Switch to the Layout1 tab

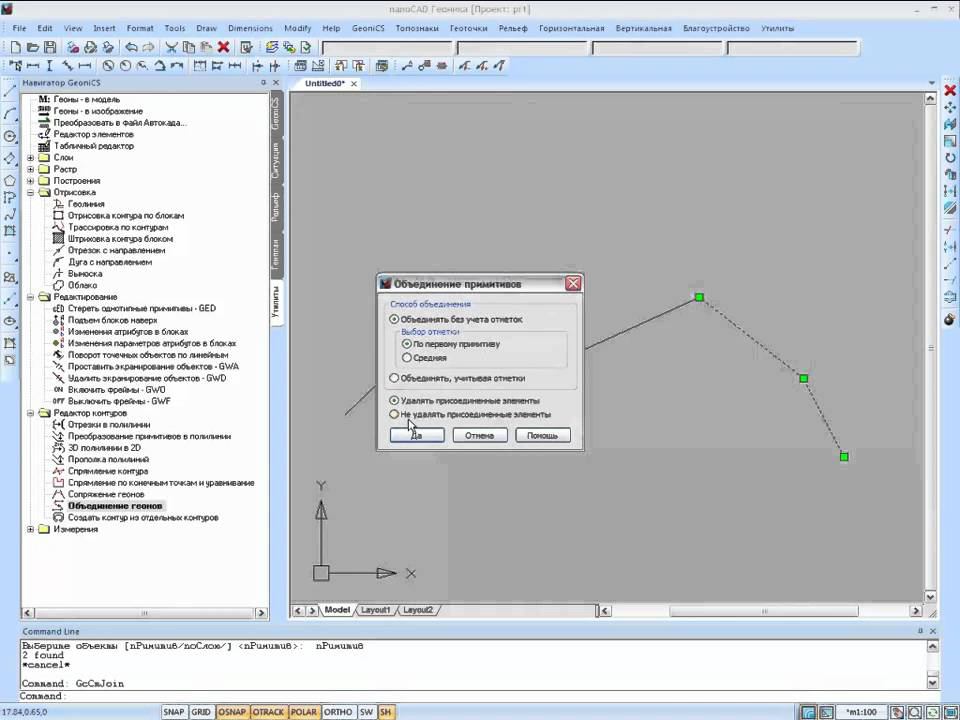pos(376,610)
